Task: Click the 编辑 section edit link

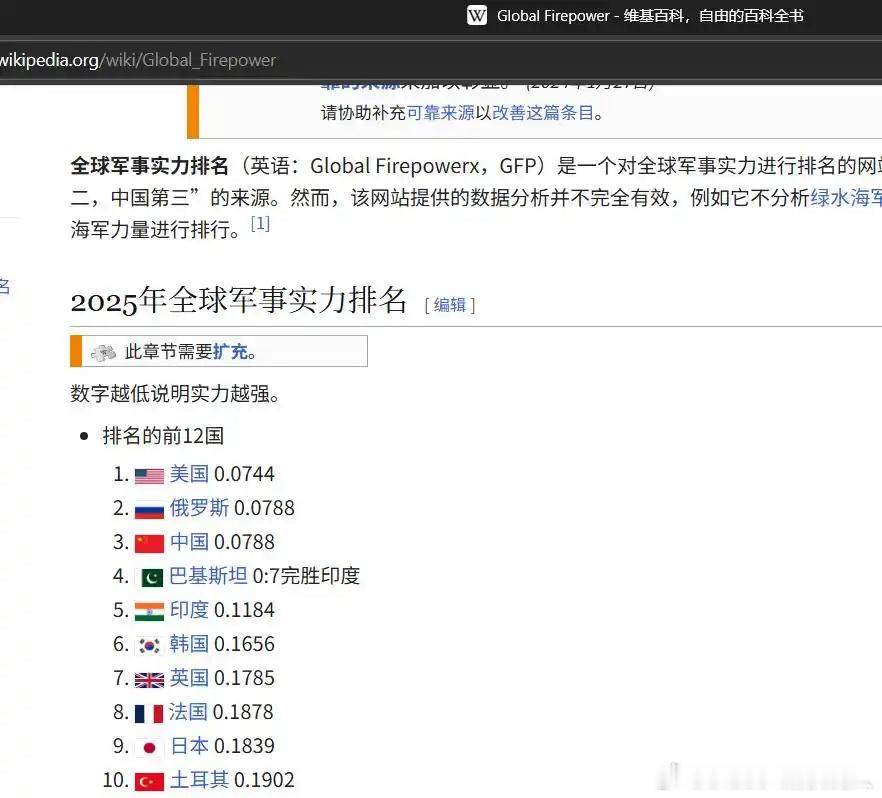Action: tap(449, 305)
